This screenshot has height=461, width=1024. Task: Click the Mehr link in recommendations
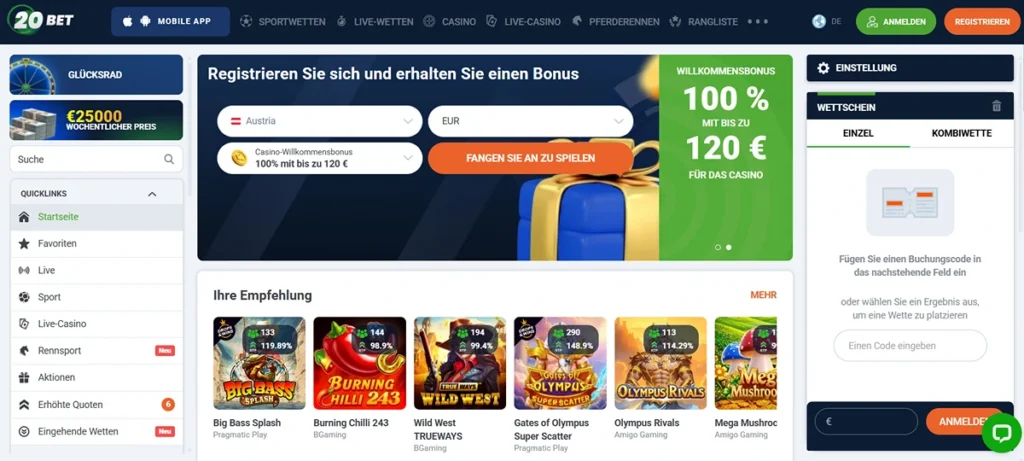(x=763, y=295)
